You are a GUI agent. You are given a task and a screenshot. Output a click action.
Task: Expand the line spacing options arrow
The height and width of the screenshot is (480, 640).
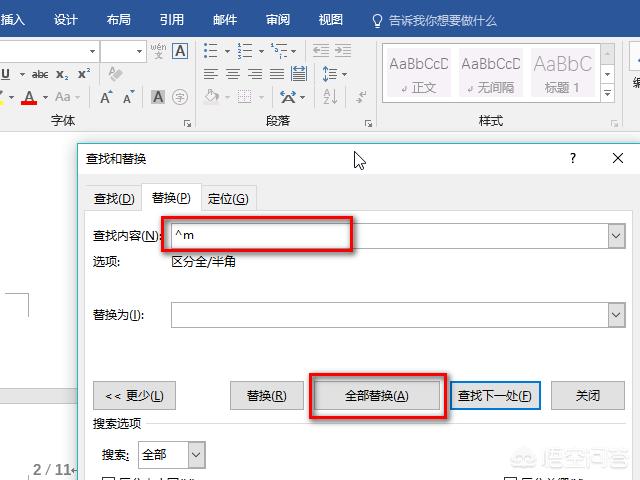(344, 74)
